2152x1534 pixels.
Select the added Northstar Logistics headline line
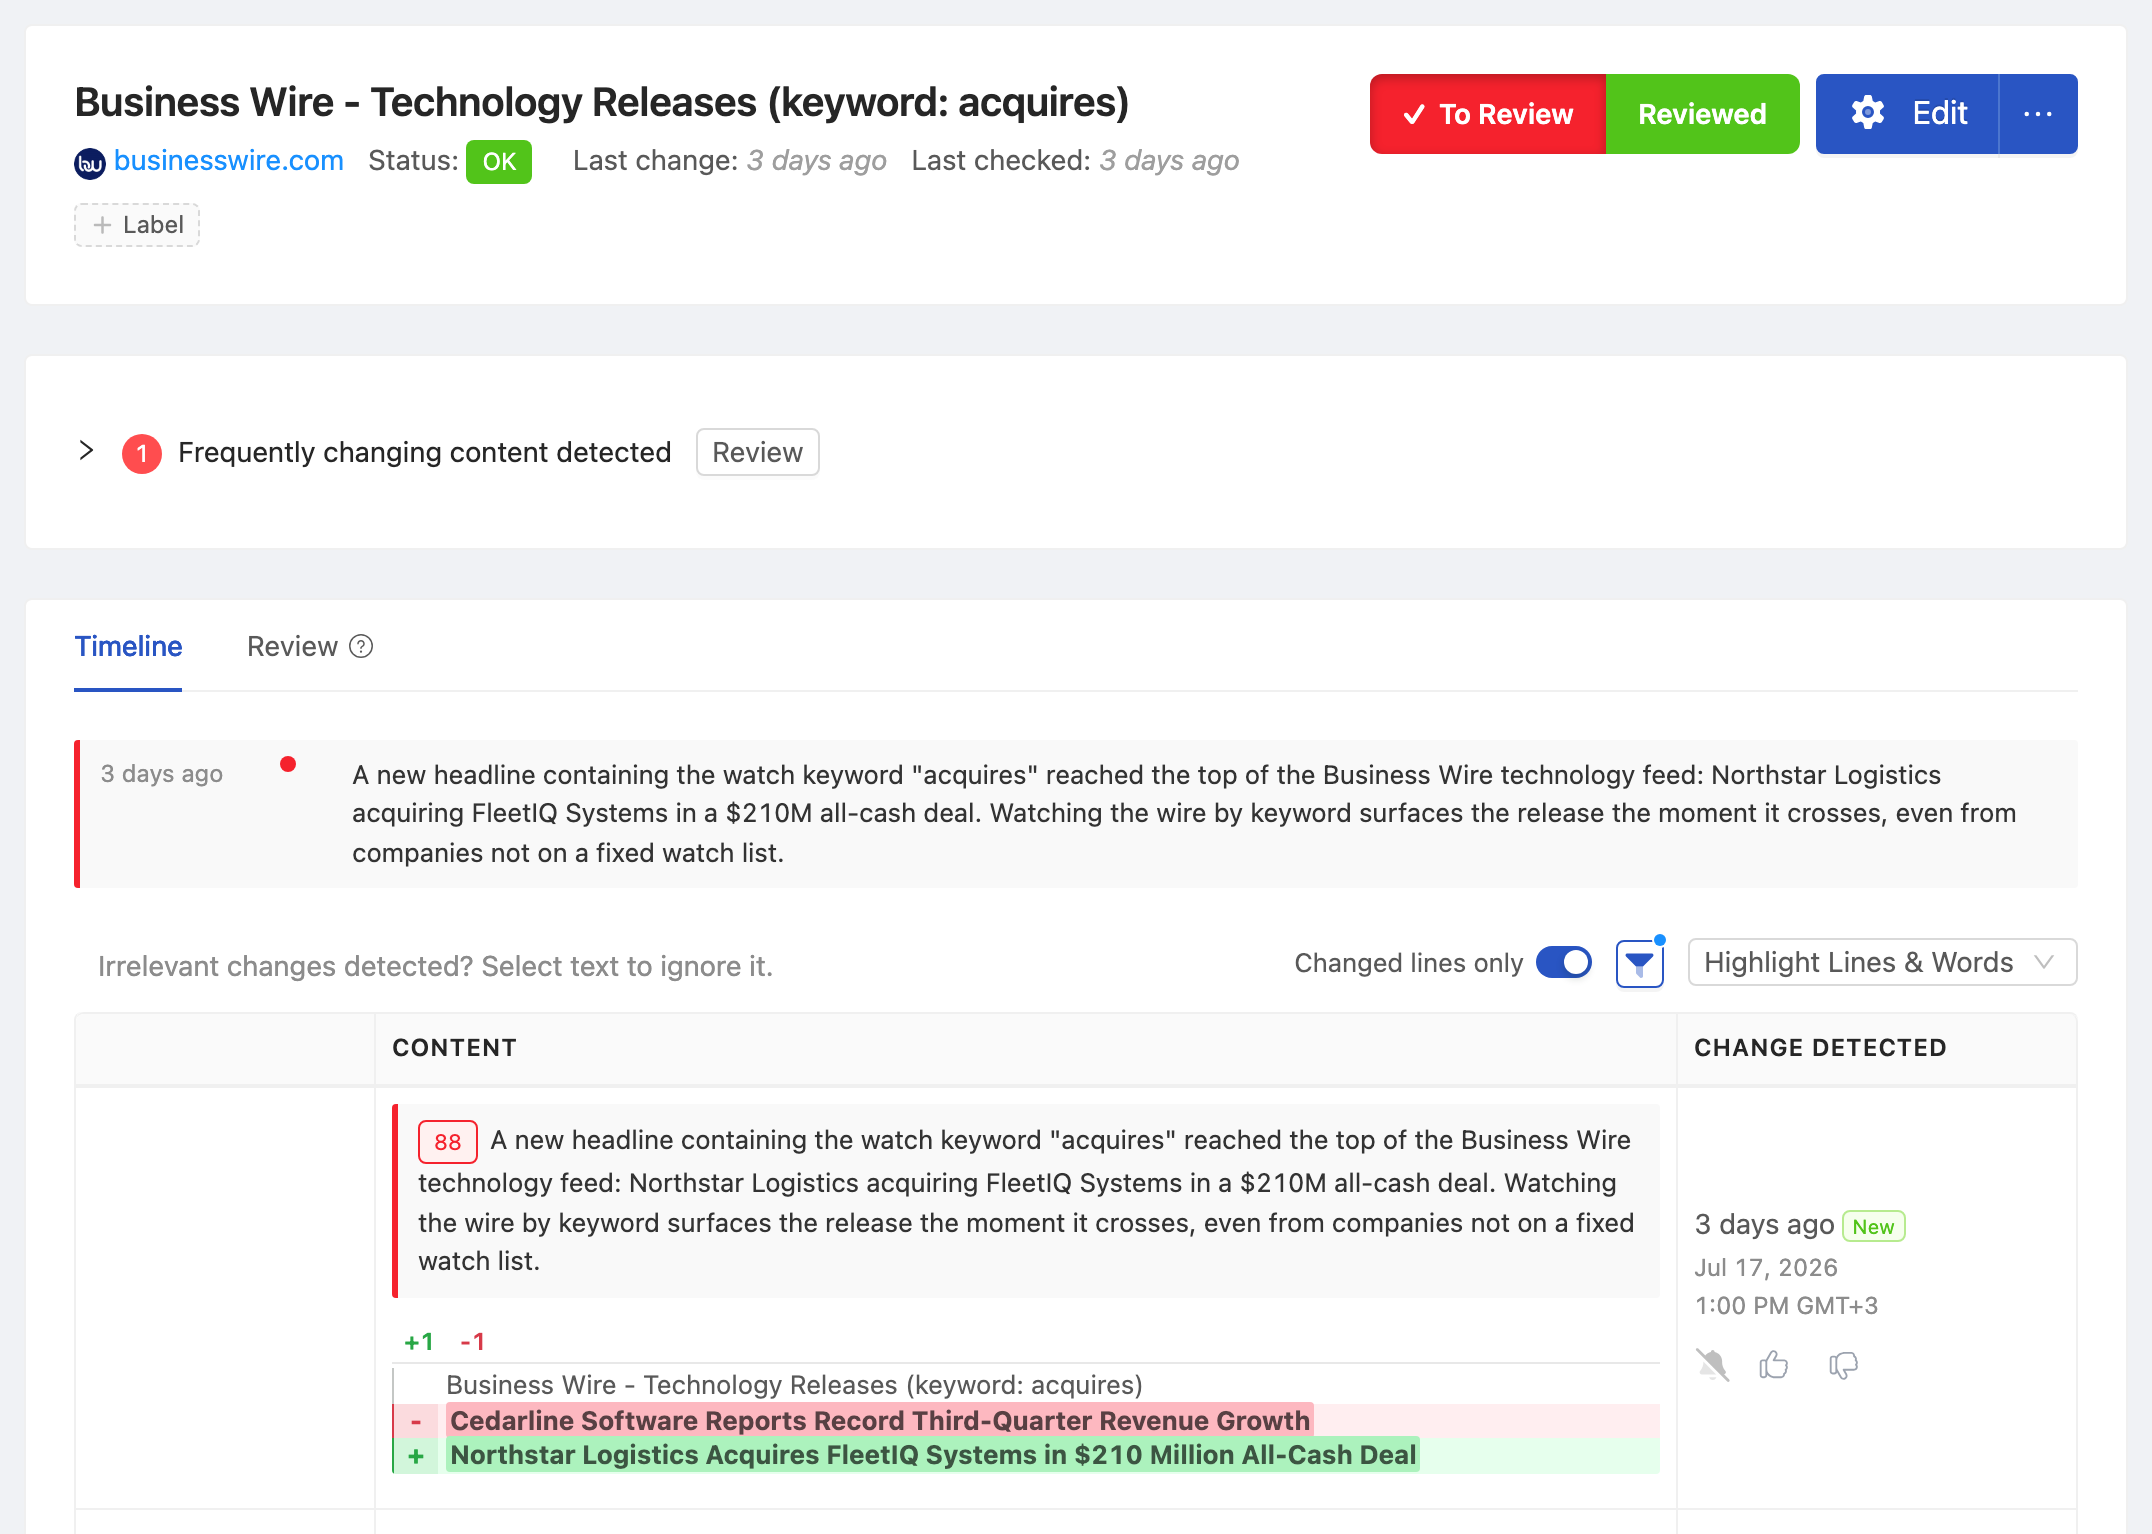point(1026,1456)
